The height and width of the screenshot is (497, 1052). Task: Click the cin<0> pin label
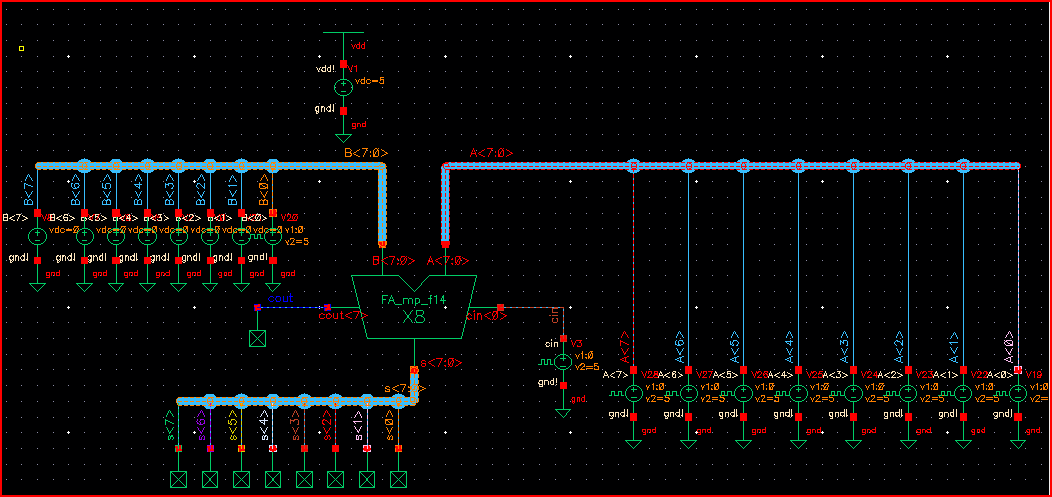pos(486,315)
